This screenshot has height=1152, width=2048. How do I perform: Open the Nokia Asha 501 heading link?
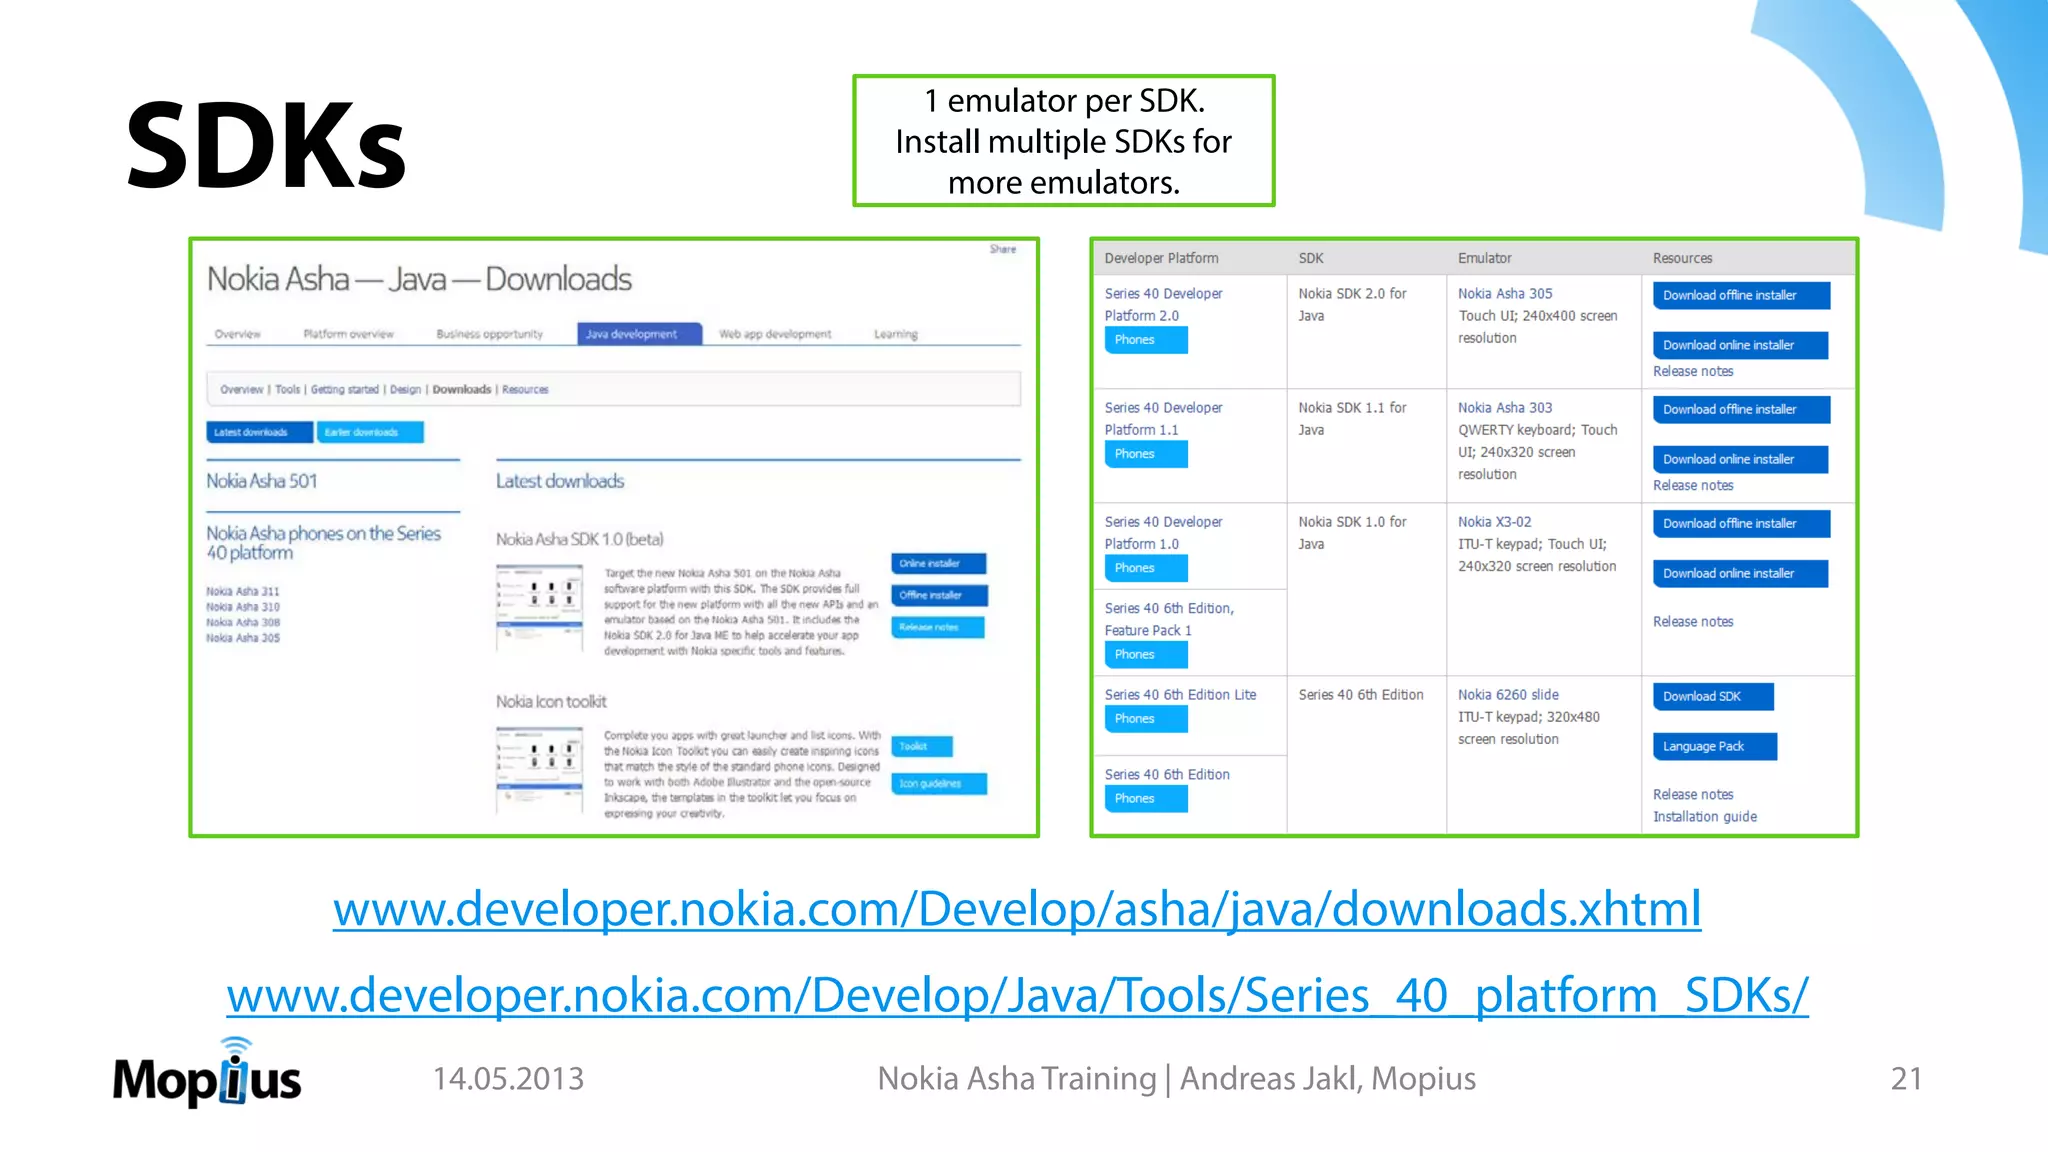(262, 481)
